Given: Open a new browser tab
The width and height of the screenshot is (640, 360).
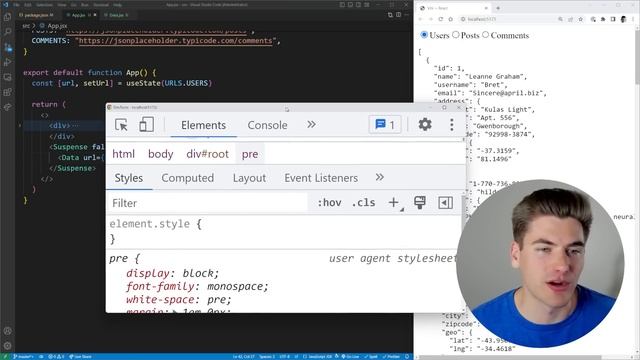Looking at the screenshot, I should pos(498,8).
